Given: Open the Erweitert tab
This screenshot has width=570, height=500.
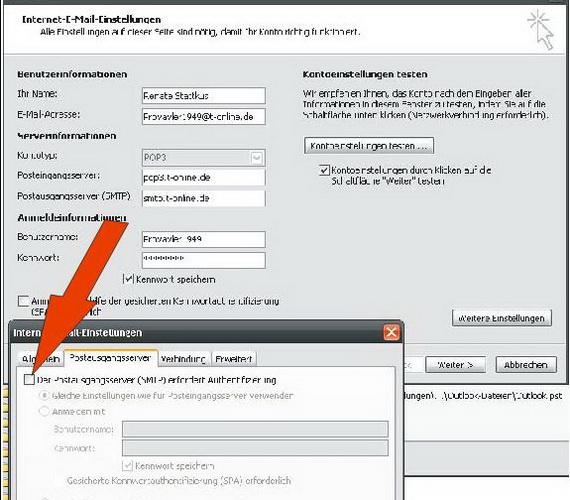Looking at the screenshot, I should click(234, 359).
